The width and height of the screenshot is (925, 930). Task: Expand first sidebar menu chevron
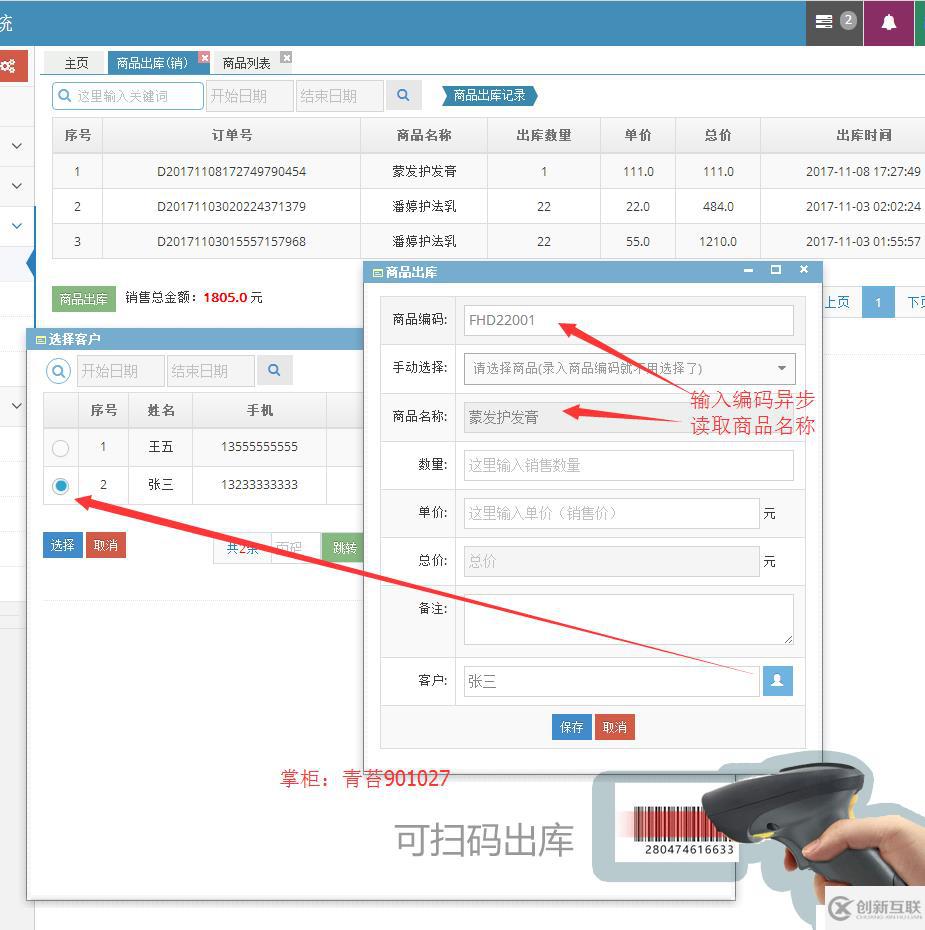[x=17, y=145]
